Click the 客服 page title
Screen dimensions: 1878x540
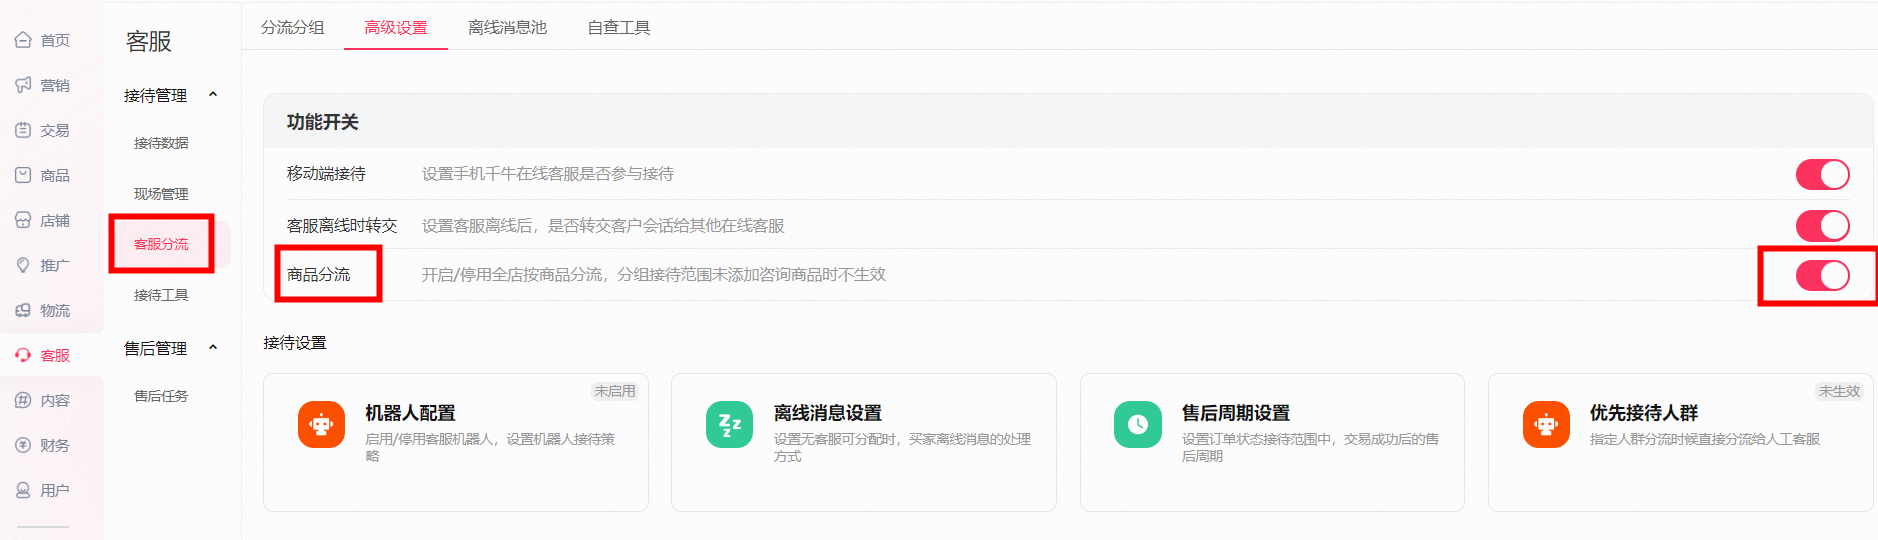(149, 41)
